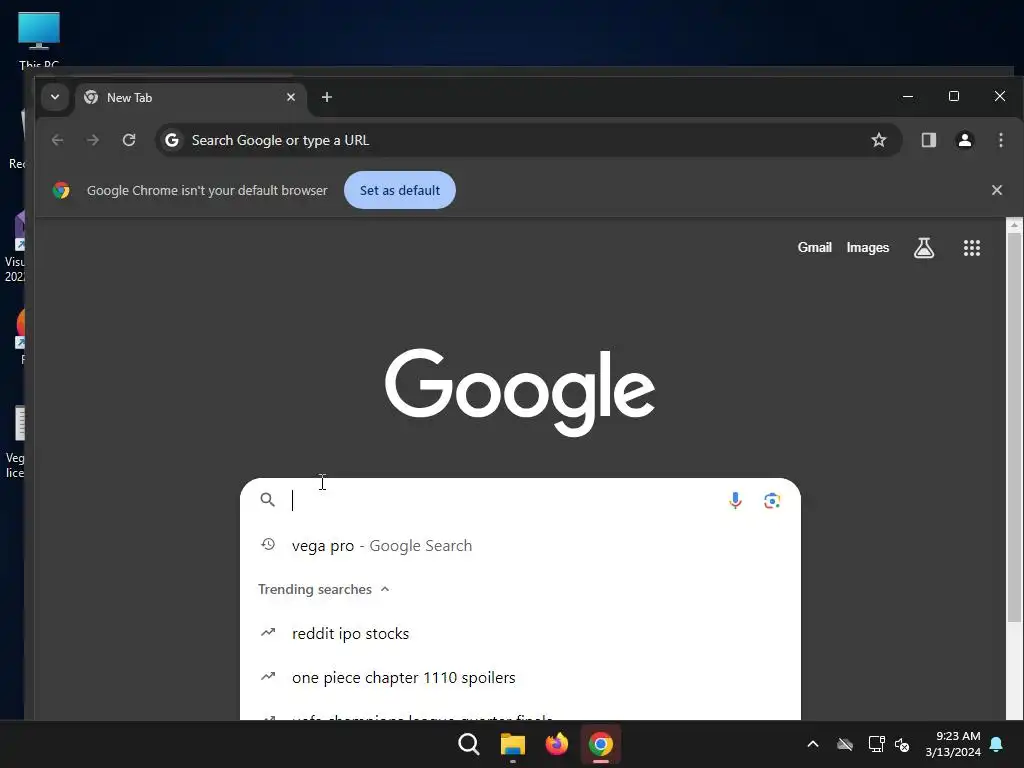The width and height of the screenshot is (1024, 768).
Task: Click OneDrive cloud tray icon
Action: [x=844, y=744]
